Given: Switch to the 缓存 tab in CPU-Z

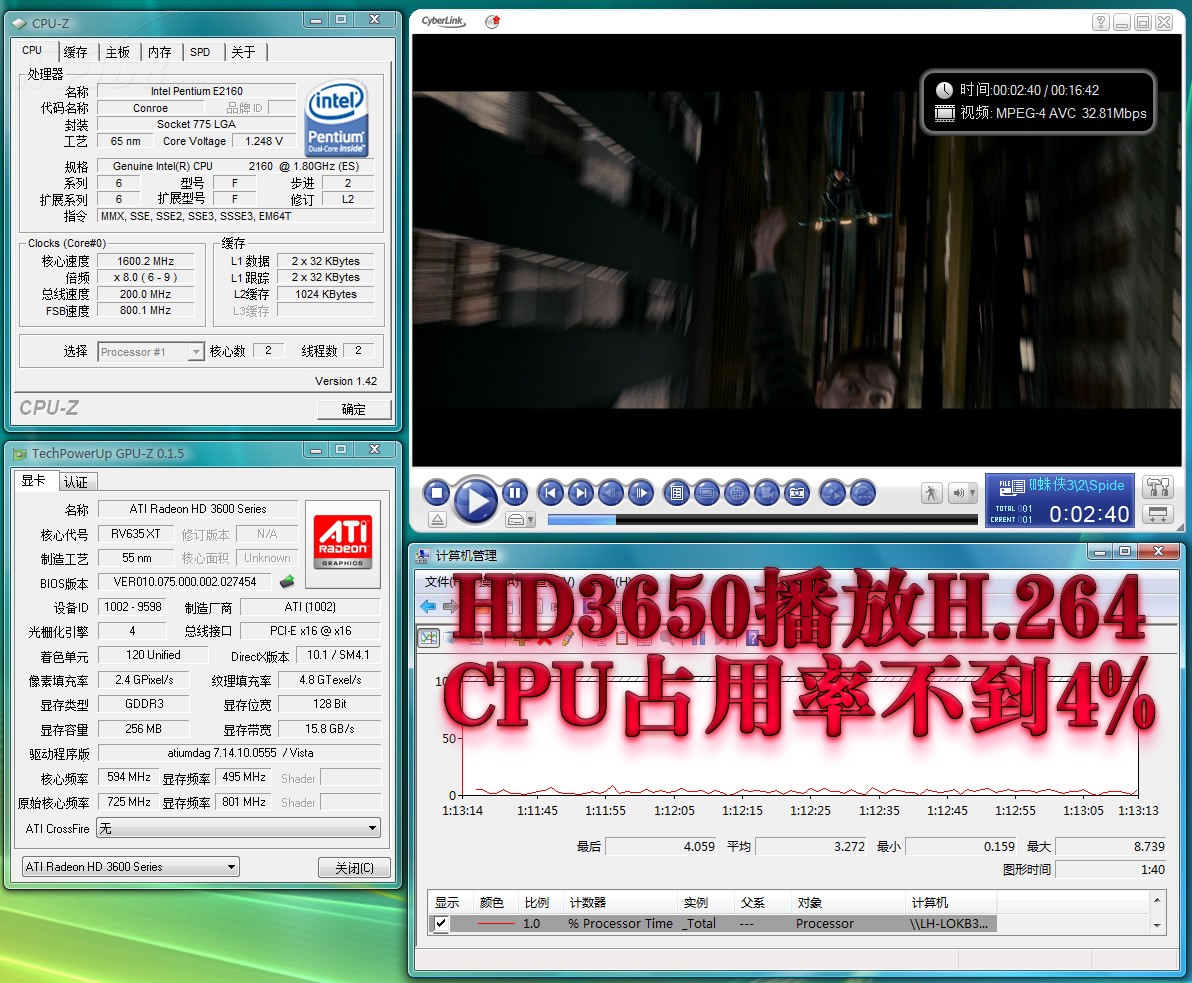Looking at the screenshot, I should (76, 52).
